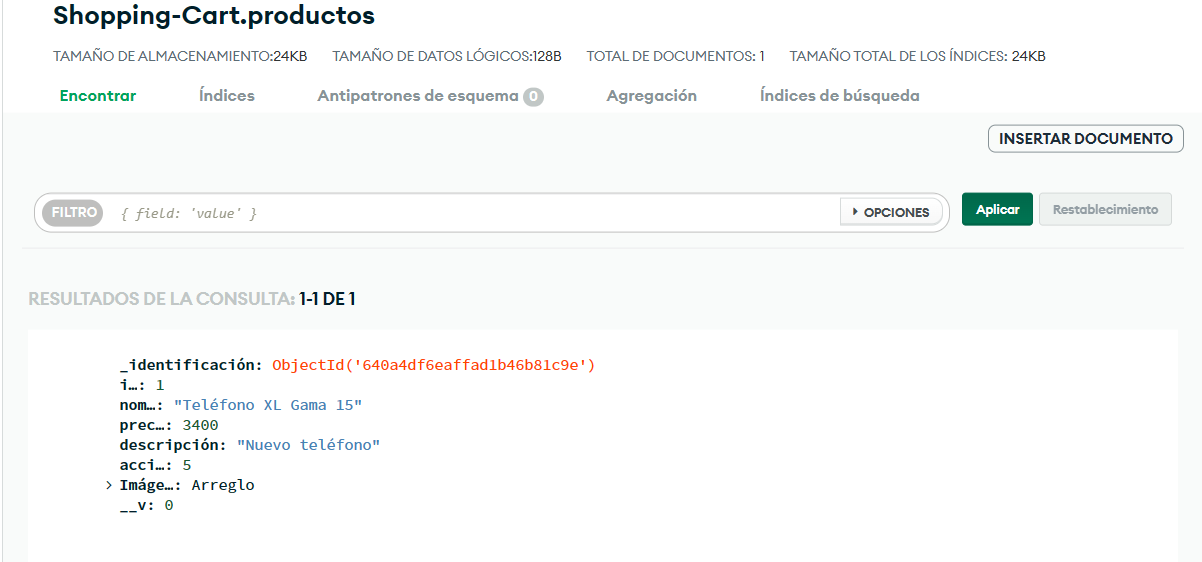The height and width of the screenshot is (562, 1202).
Task: Open the Índices de búsqueda tab
Action: point(840,96)
